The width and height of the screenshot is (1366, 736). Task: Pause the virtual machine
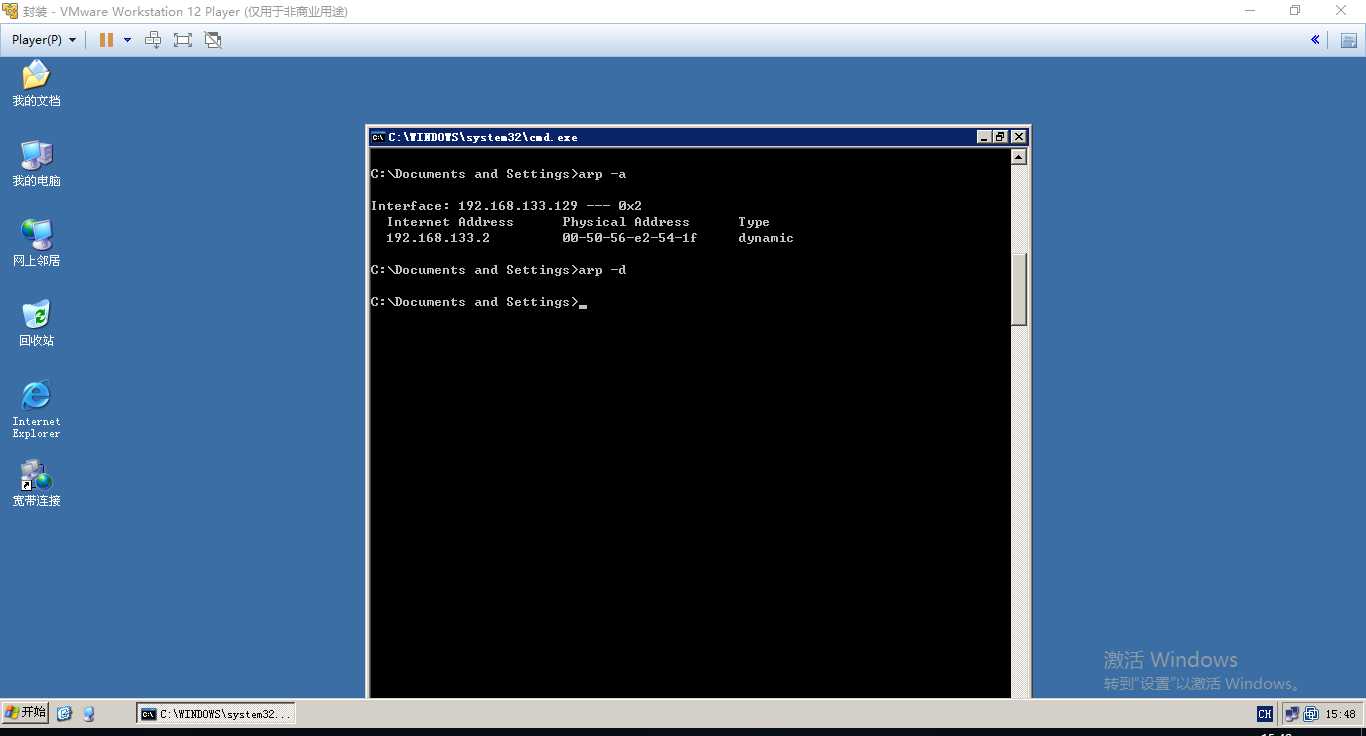coord(106,40)
